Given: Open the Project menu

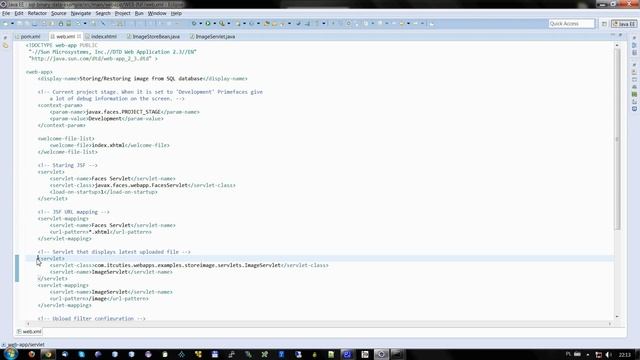Looking at the screenshot, I should [x=122, y=13].
